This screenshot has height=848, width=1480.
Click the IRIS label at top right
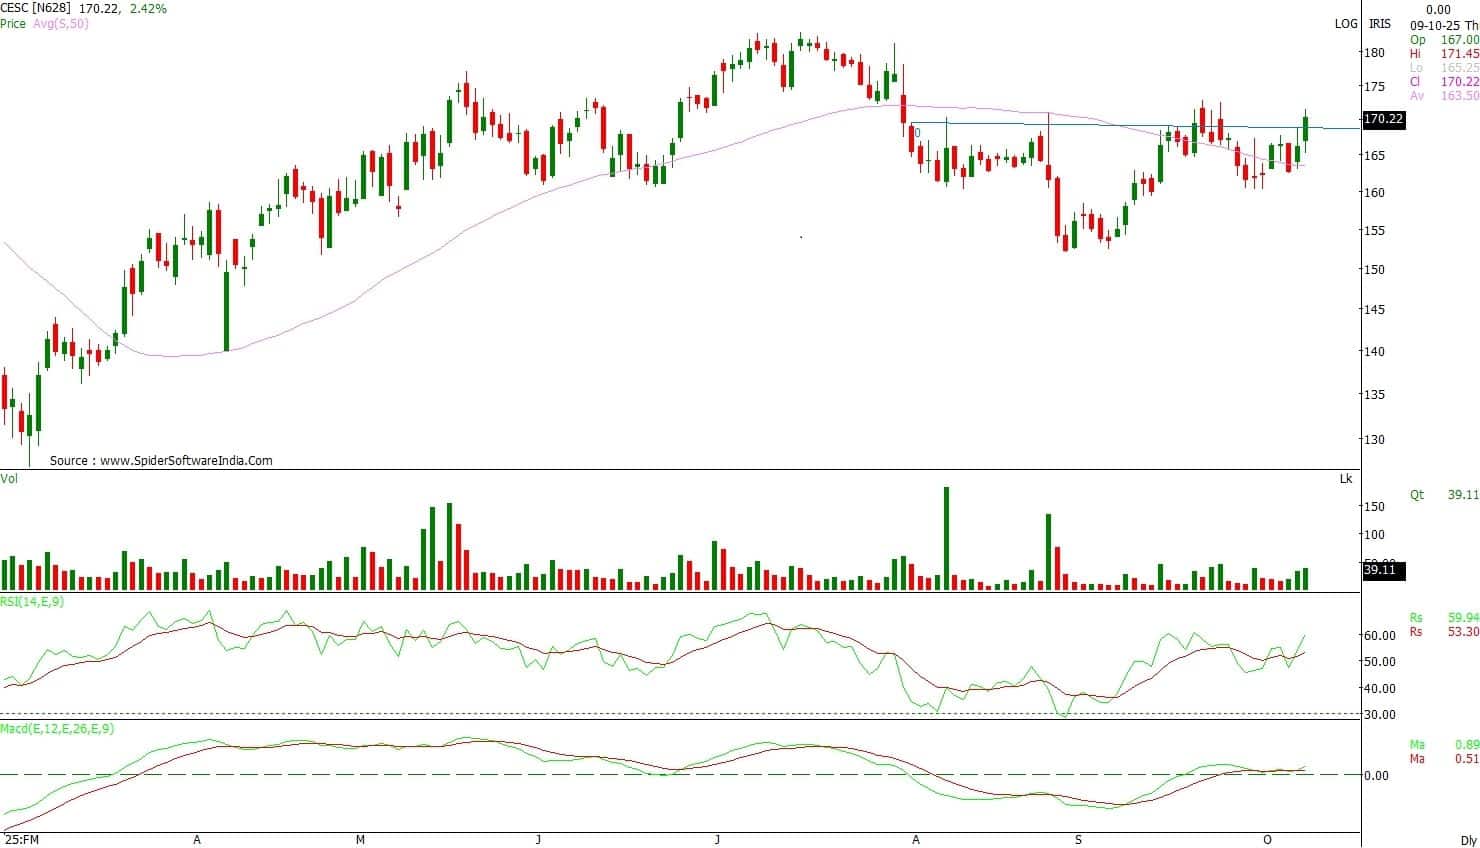[x=1380, y=24]
